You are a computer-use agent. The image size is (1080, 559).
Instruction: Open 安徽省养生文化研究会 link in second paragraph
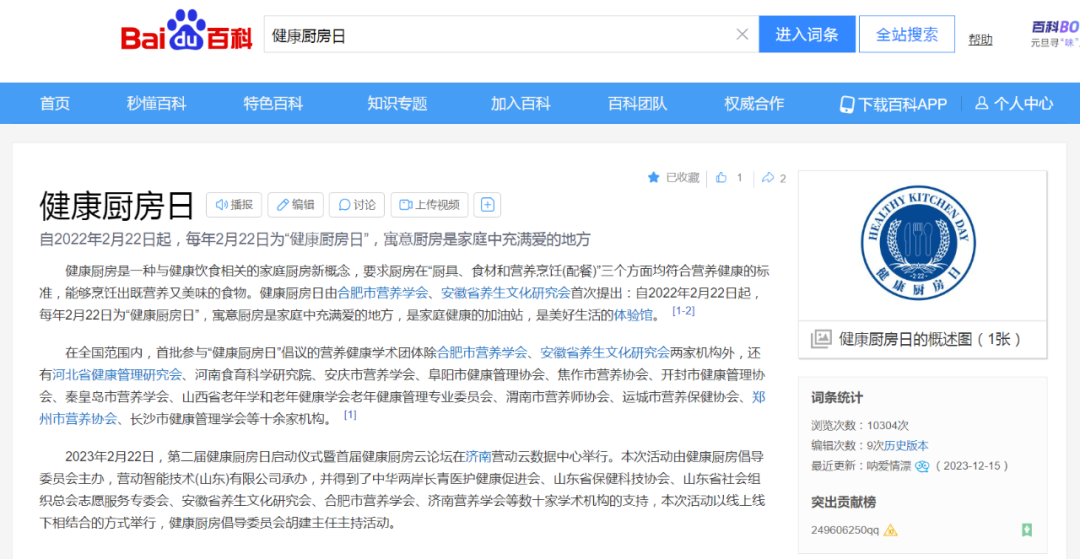tap(605, 352)
